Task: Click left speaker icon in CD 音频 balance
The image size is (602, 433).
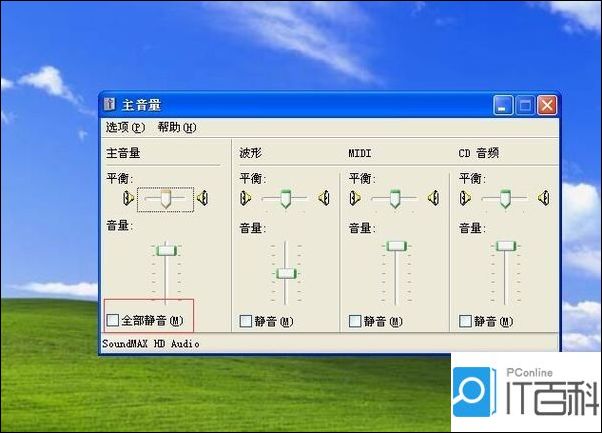Action: click(x=465, y=198)
